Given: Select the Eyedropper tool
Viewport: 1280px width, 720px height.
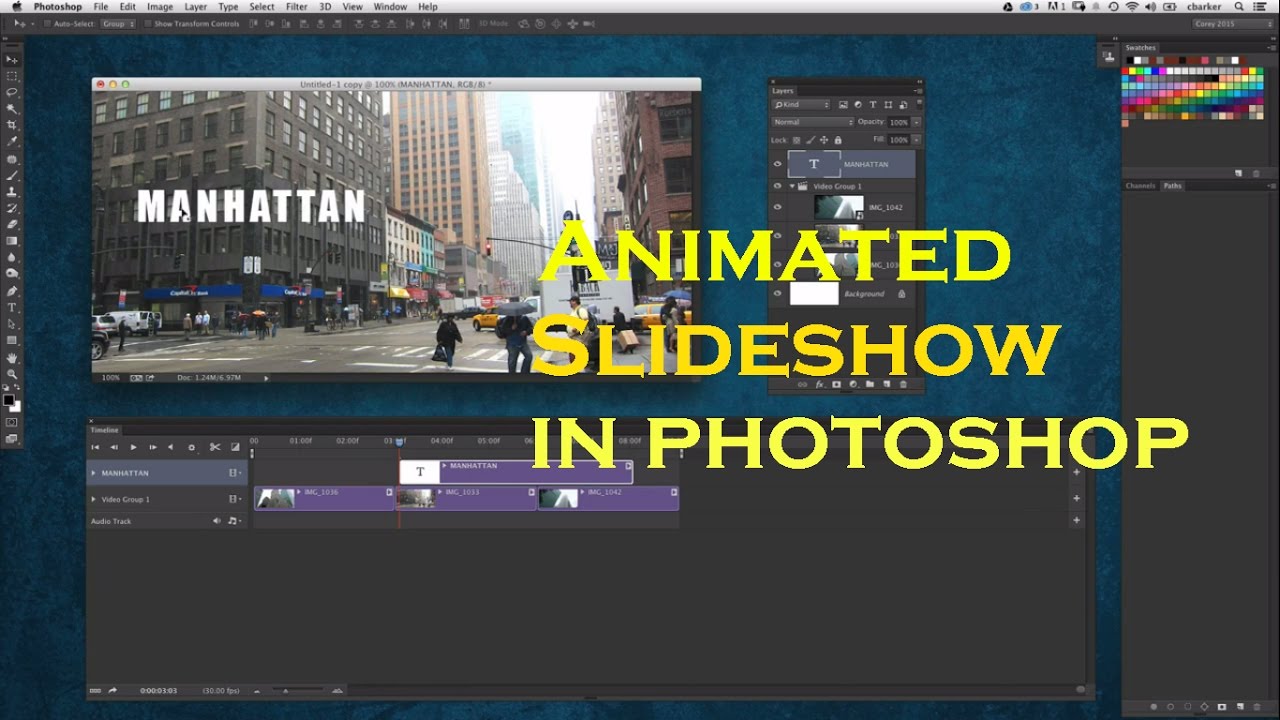Looking at the screenshot, I should (12, 142).
